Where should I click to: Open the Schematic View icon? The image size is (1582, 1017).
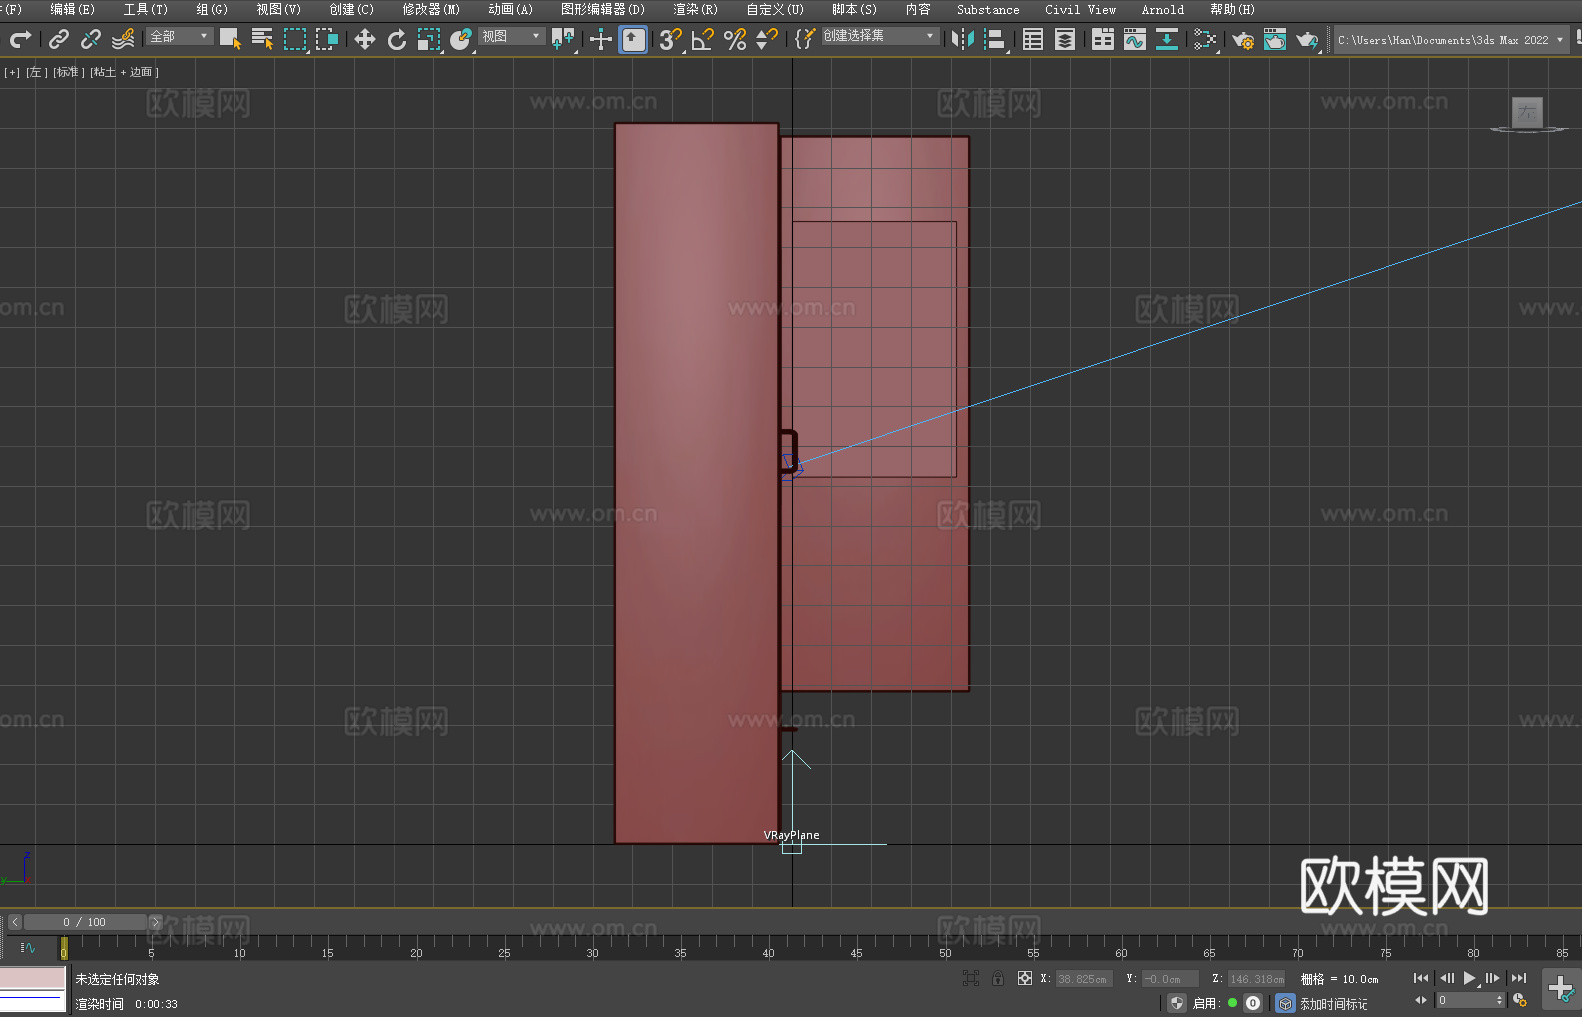point(1205,39)
